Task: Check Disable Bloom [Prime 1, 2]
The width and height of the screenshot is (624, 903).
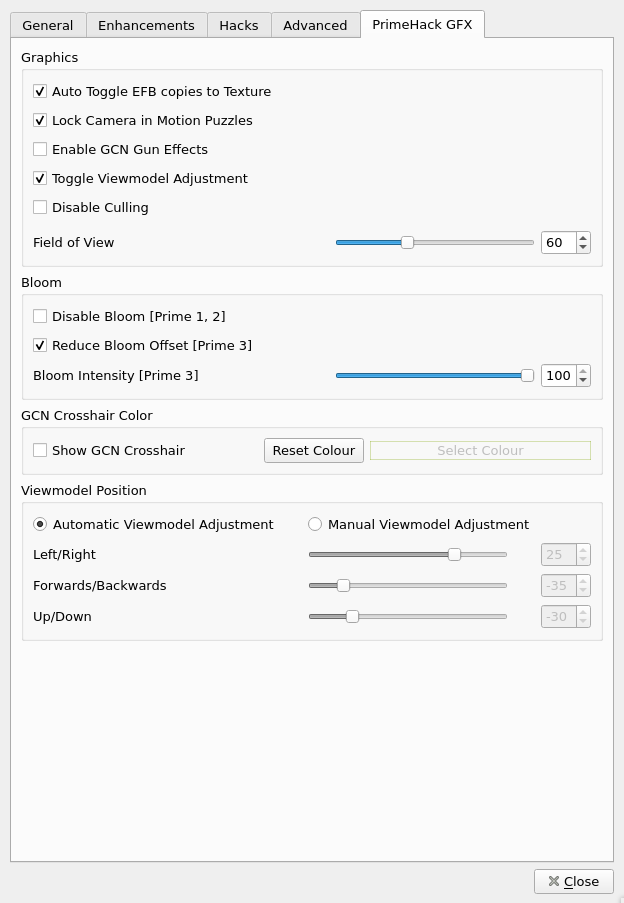Action: pyautogui.click(x=40, y=316)
